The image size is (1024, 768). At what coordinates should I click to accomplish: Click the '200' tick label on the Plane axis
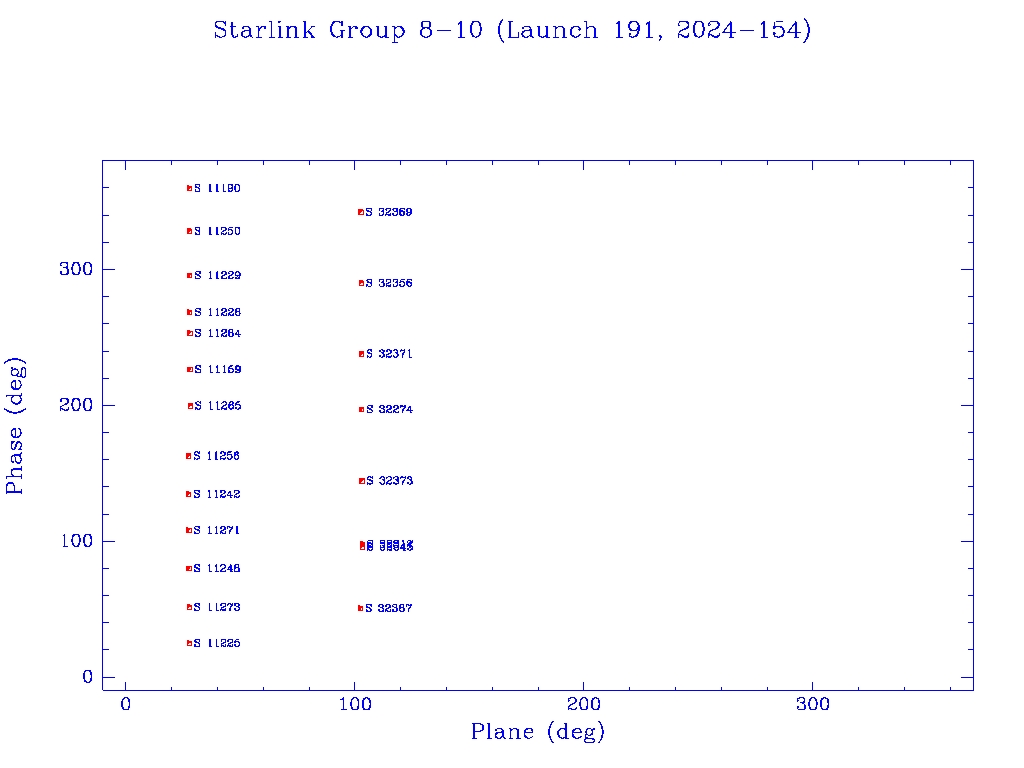[583, 704]
